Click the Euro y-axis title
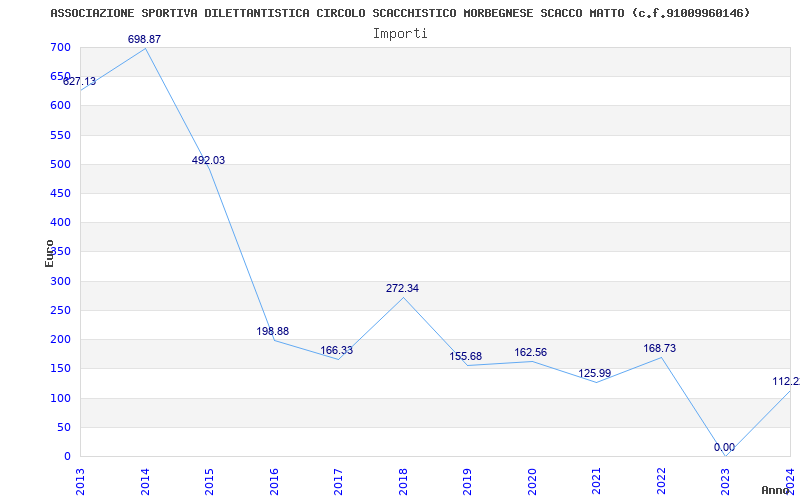Screen dimensions: 800x500 point(49,253)
